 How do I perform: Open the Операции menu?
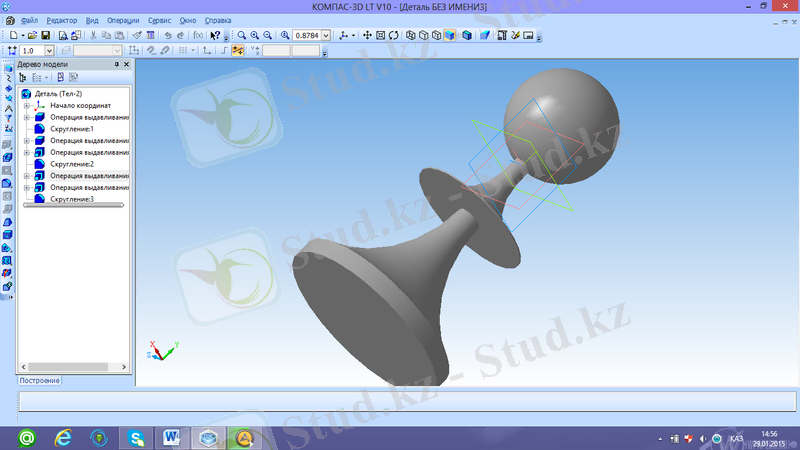[x=123, y=20]
